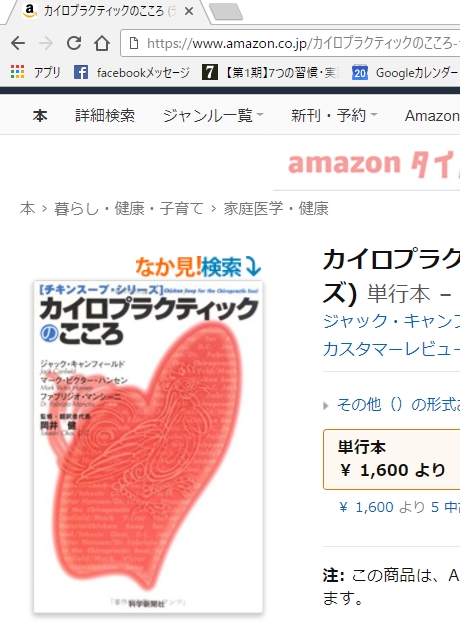The width and height of the screenshot is (460, 627).
Task: Open the 7つの習慣 bookmark
Action: pyautogui.click(x=270, y=72)
